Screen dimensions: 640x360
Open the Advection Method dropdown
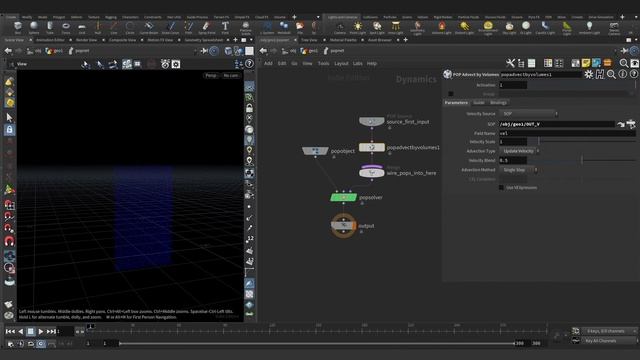pyautogui.click(x=518, y=170)
